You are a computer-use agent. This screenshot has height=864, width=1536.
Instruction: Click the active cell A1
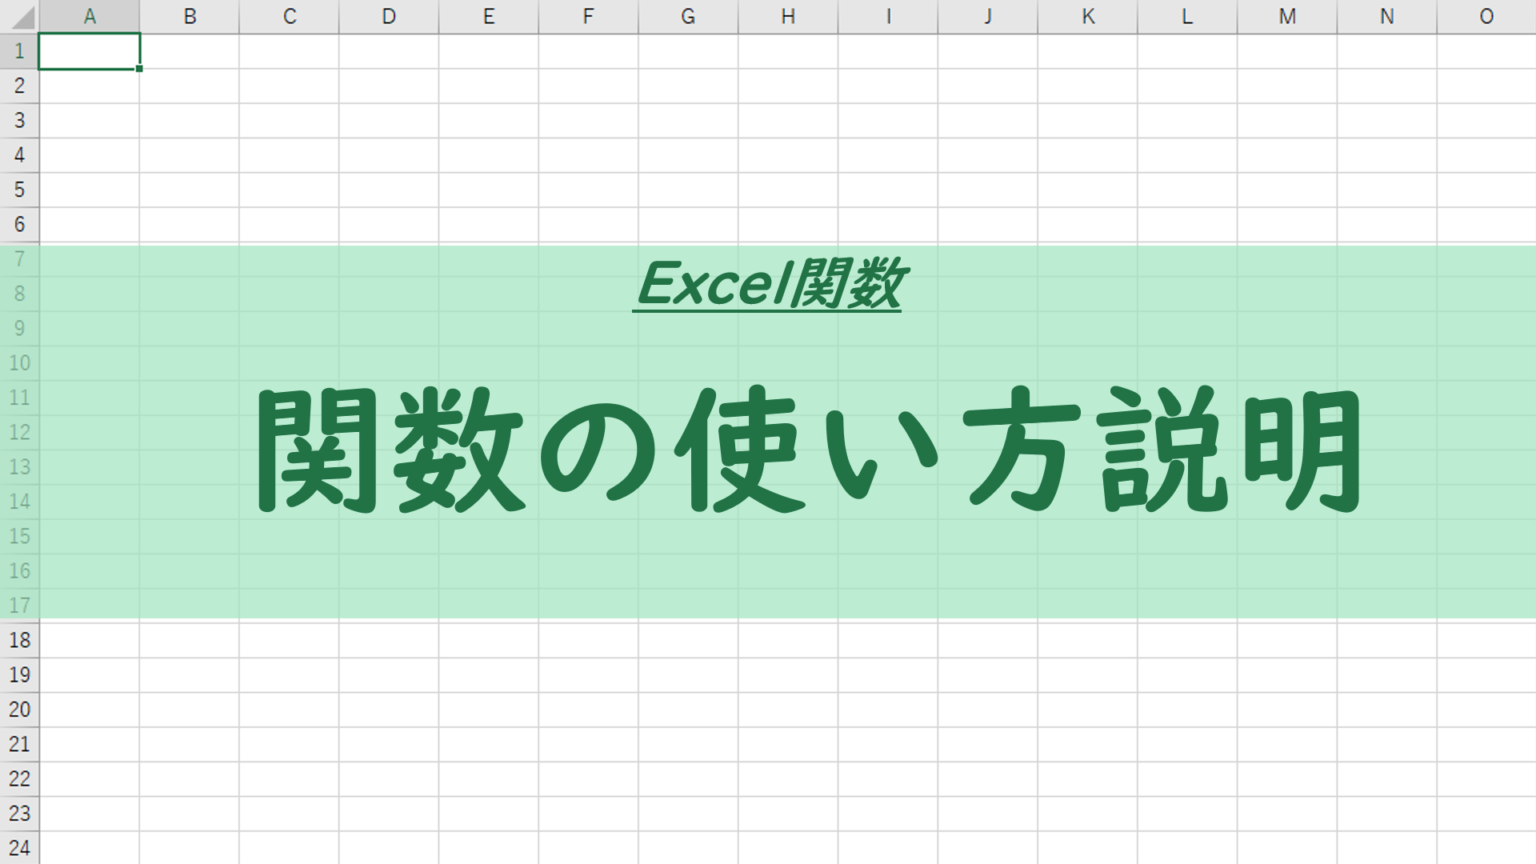click(90, 51)
